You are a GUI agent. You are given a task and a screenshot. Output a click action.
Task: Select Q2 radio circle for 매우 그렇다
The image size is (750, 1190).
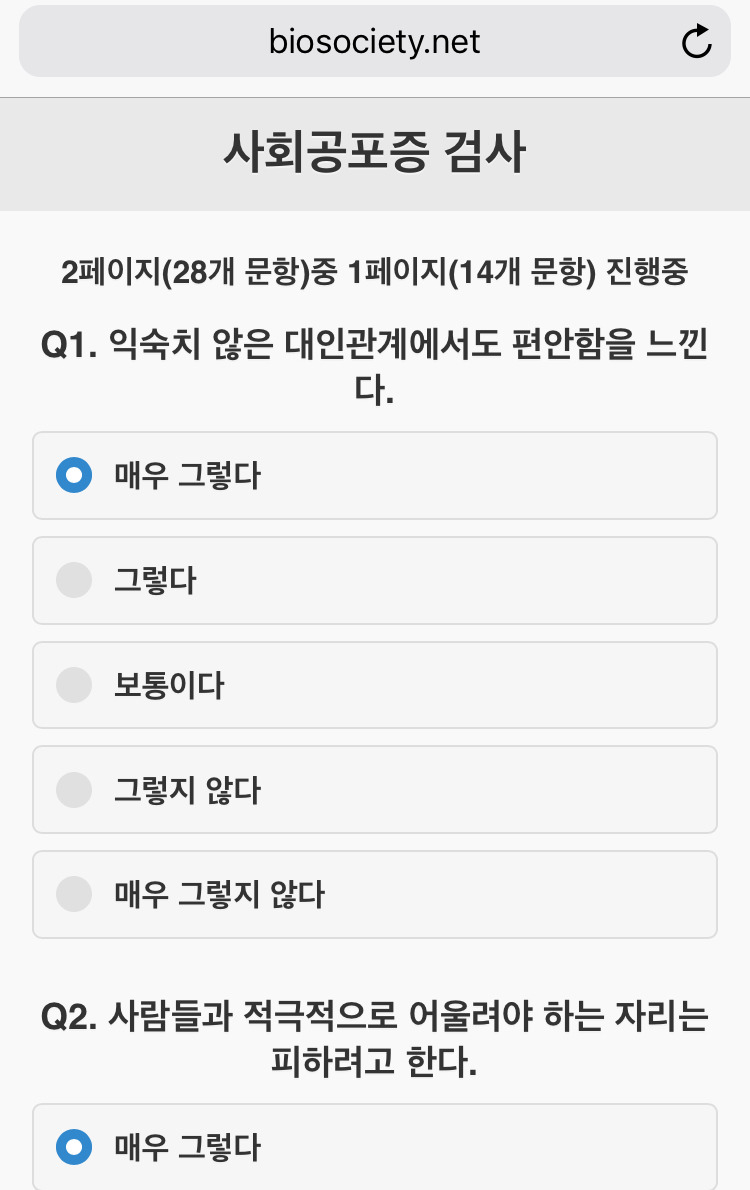74,1147
